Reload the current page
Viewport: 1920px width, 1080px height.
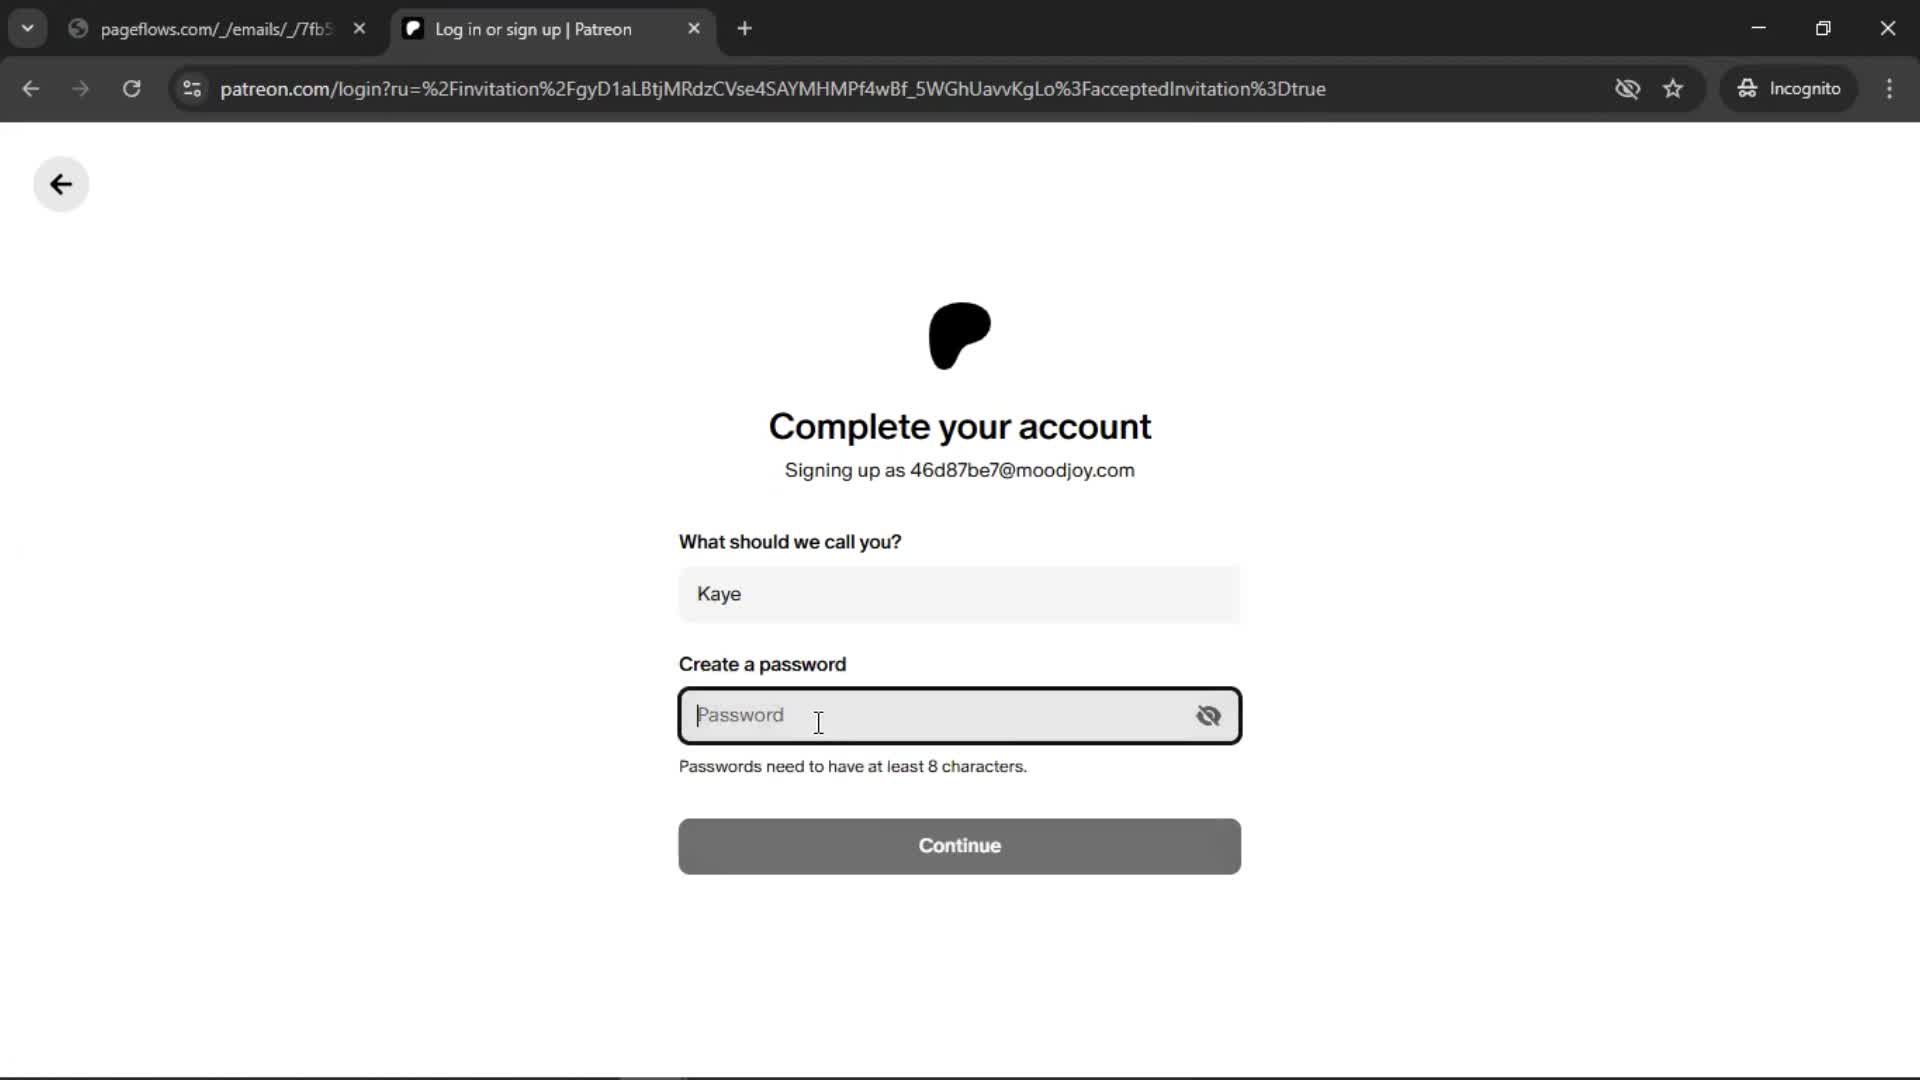coord(131,89)
